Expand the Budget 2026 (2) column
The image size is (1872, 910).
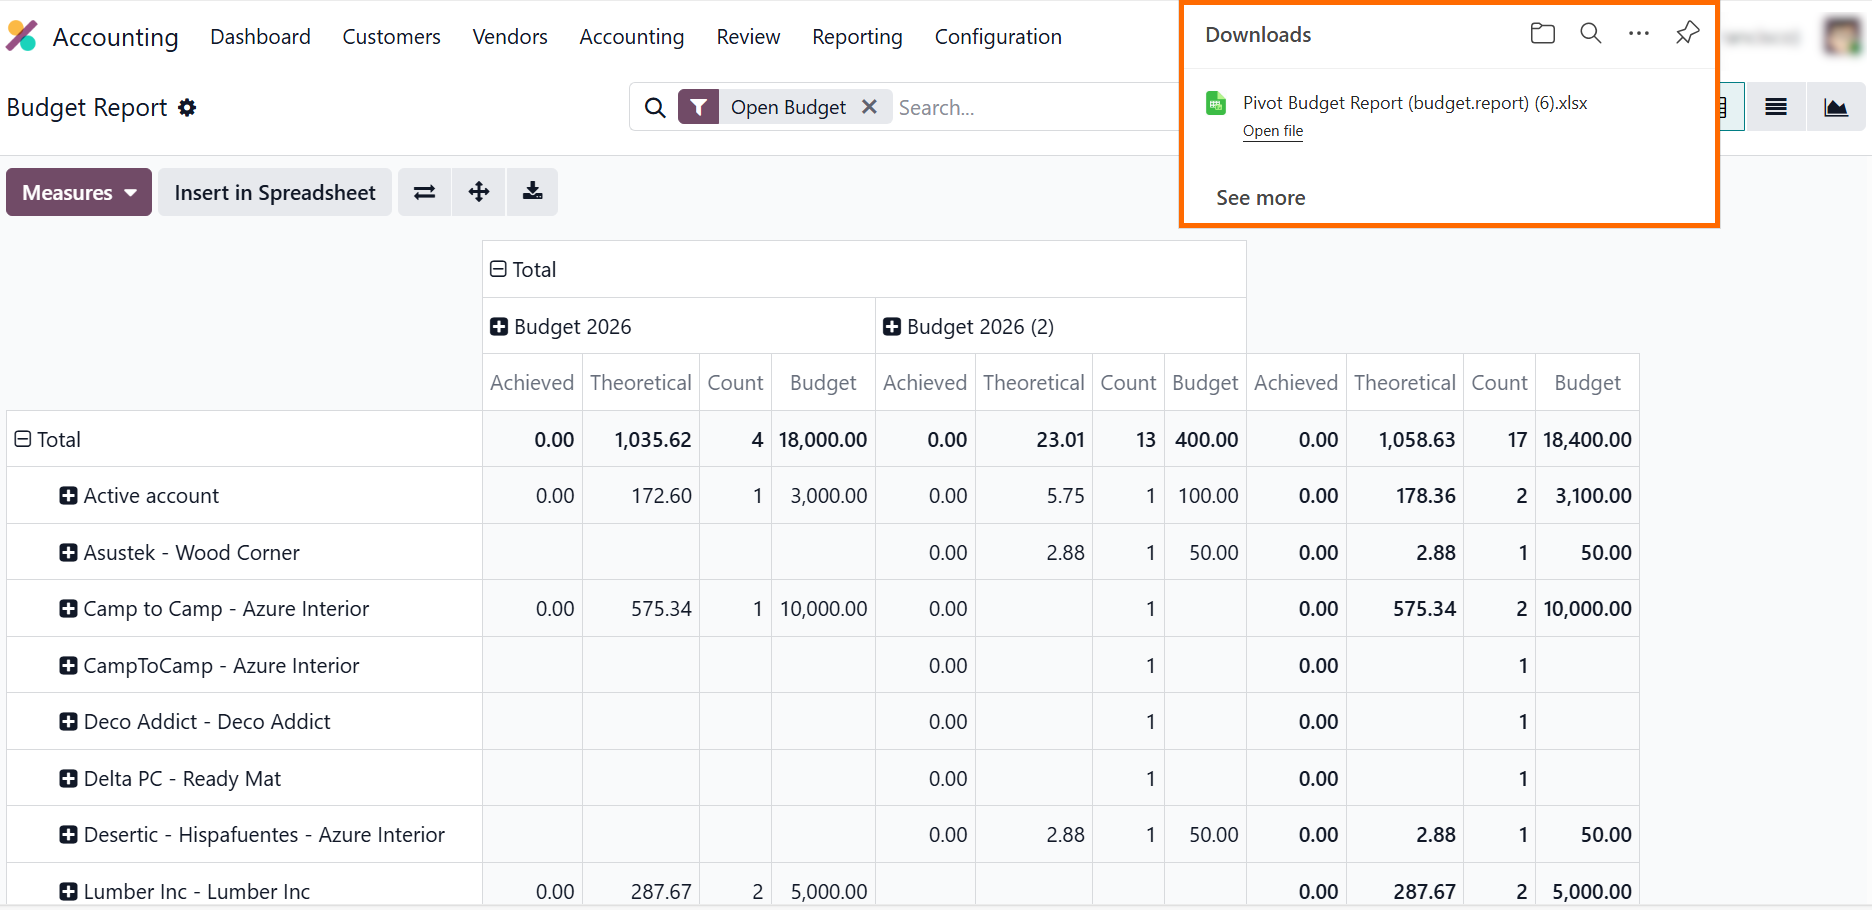pyautogui.click(x=892, y=327)
